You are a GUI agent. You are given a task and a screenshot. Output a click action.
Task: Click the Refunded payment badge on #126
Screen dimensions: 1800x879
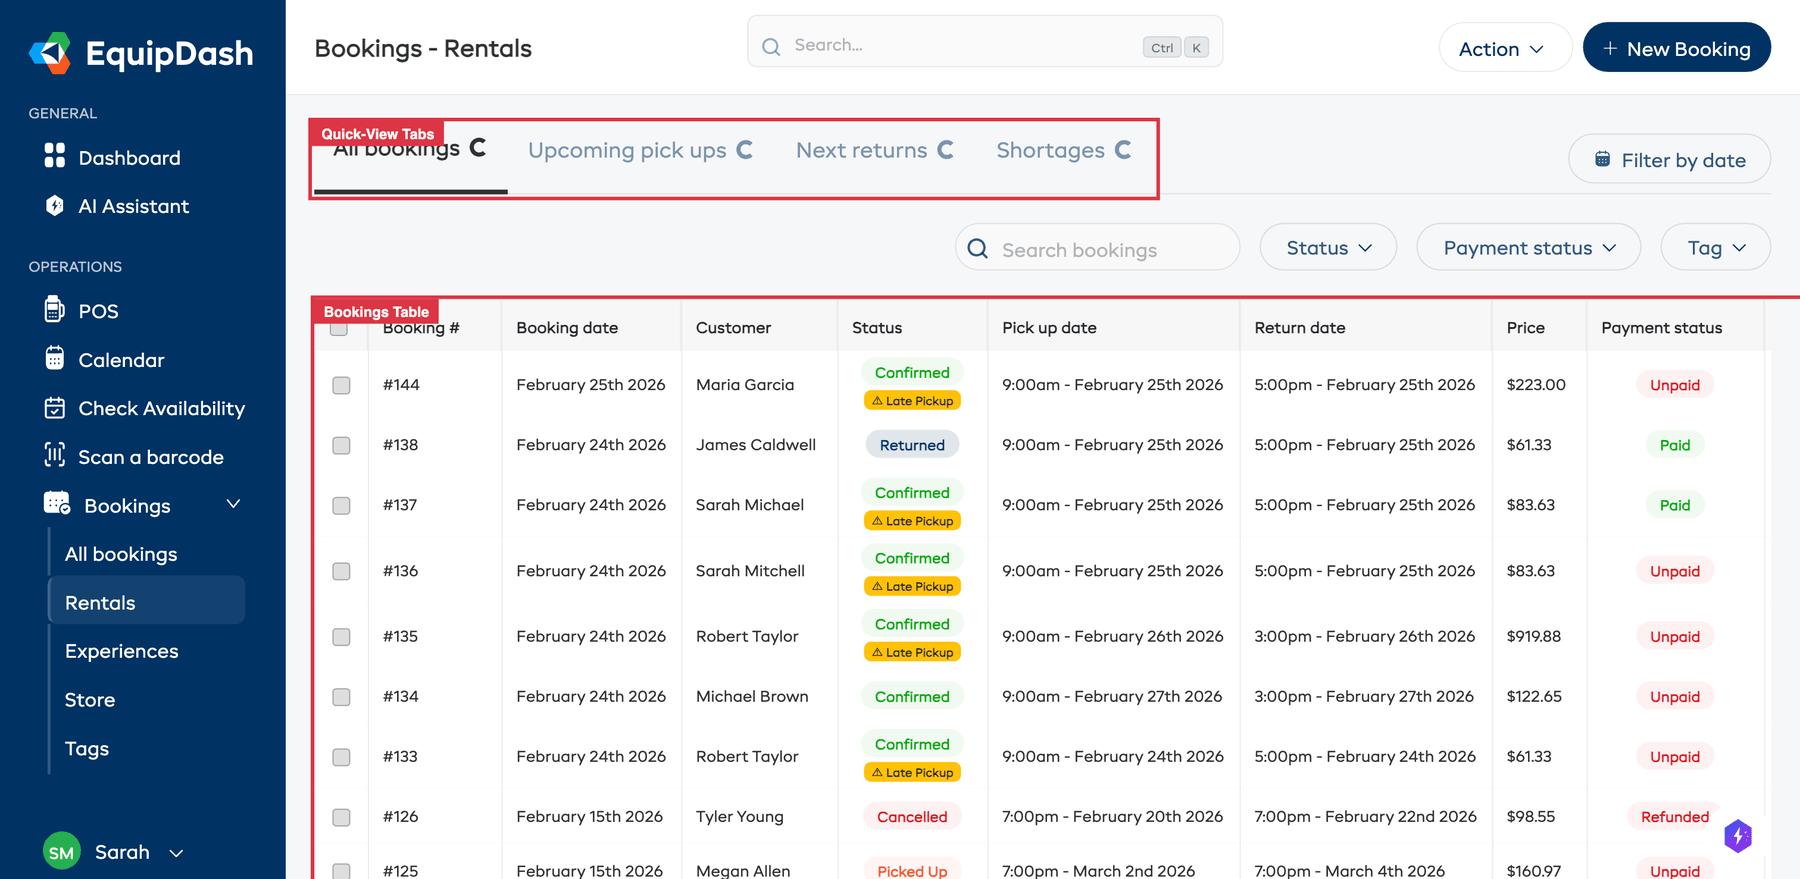[x=1675, y=817]
